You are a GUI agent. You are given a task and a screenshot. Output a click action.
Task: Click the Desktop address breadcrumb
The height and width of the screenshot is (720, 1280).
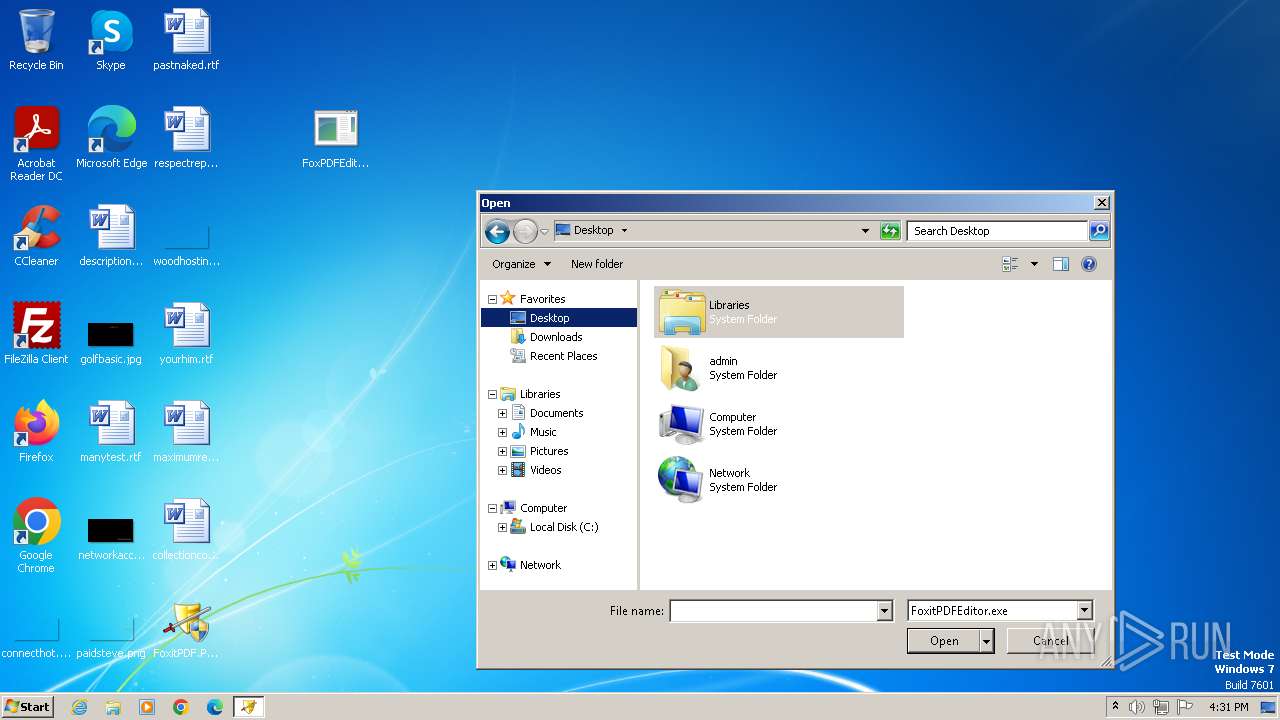[x=593, y=230]
